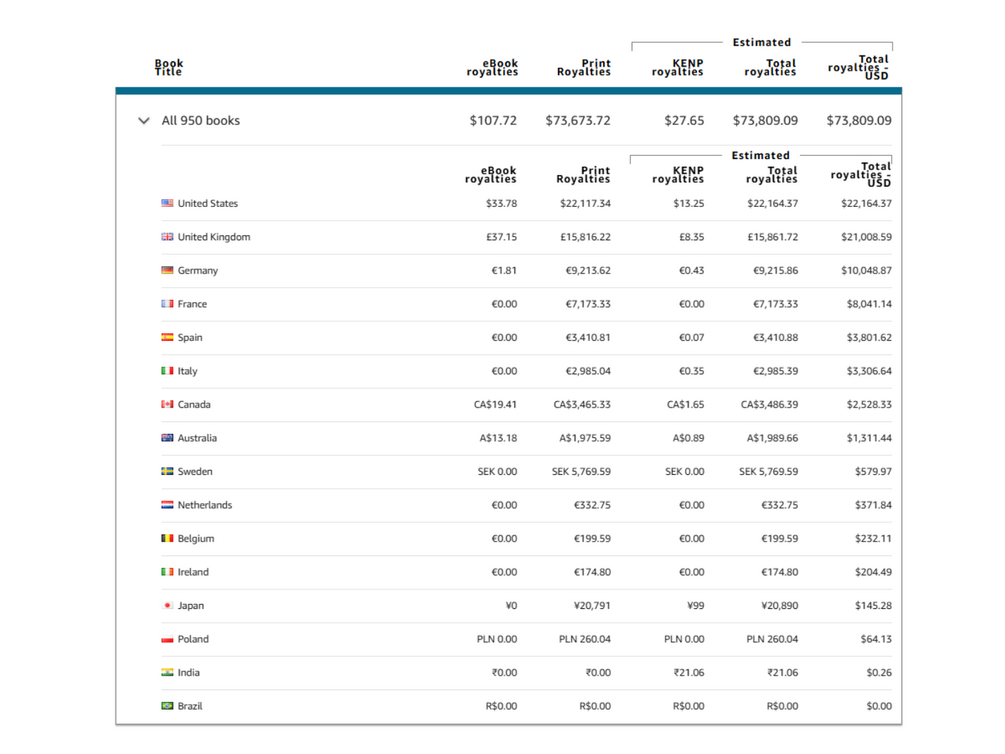
Task: Click the Japan flag icon
Action: click(167, 605)
